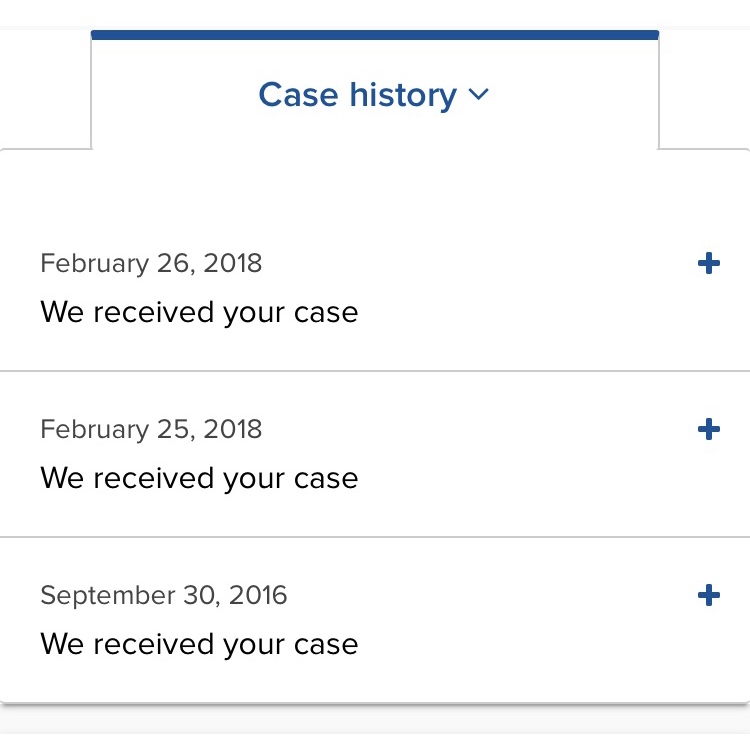Click the February 25, 2018 date label

click(151, 430)
